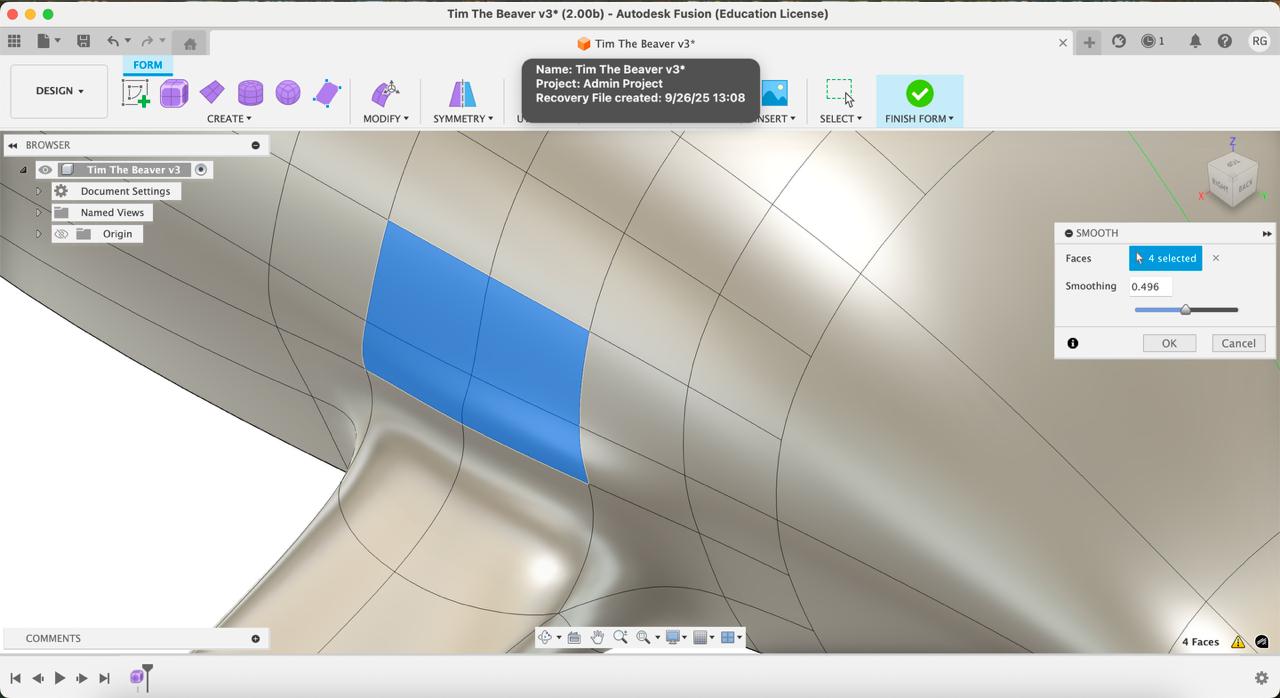
Task: Select the Form Plane tool
Action: 212,93
